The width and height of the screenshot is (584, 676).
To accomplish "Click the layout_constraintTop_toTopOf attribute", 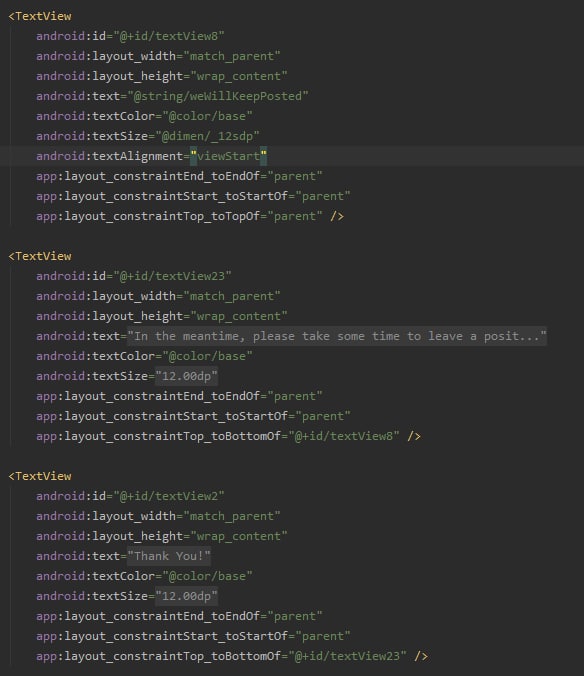I will tap(148, 216).
